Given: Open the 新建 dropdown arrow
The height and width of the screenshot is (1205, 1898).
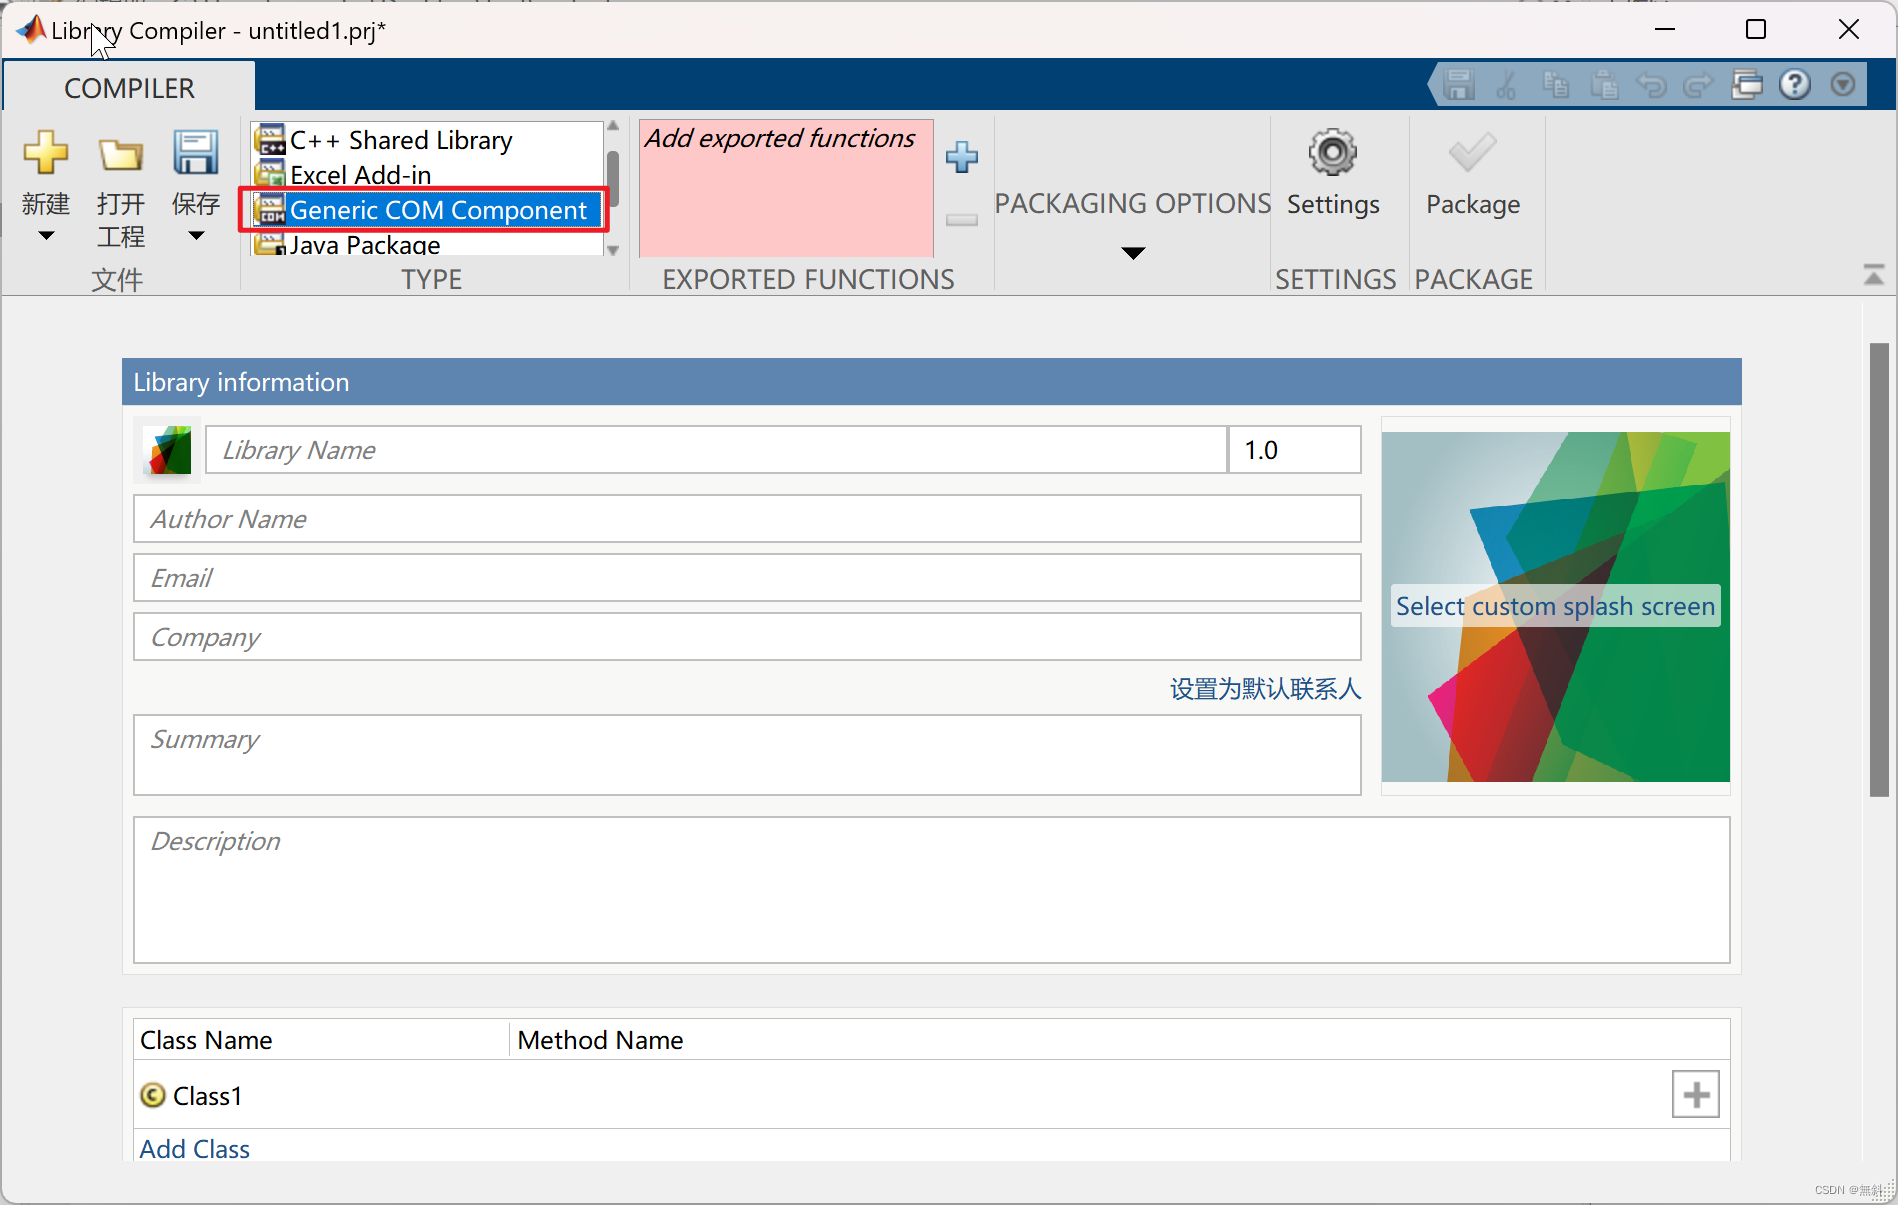Looking at the screenshot, I should pos(45,234).
